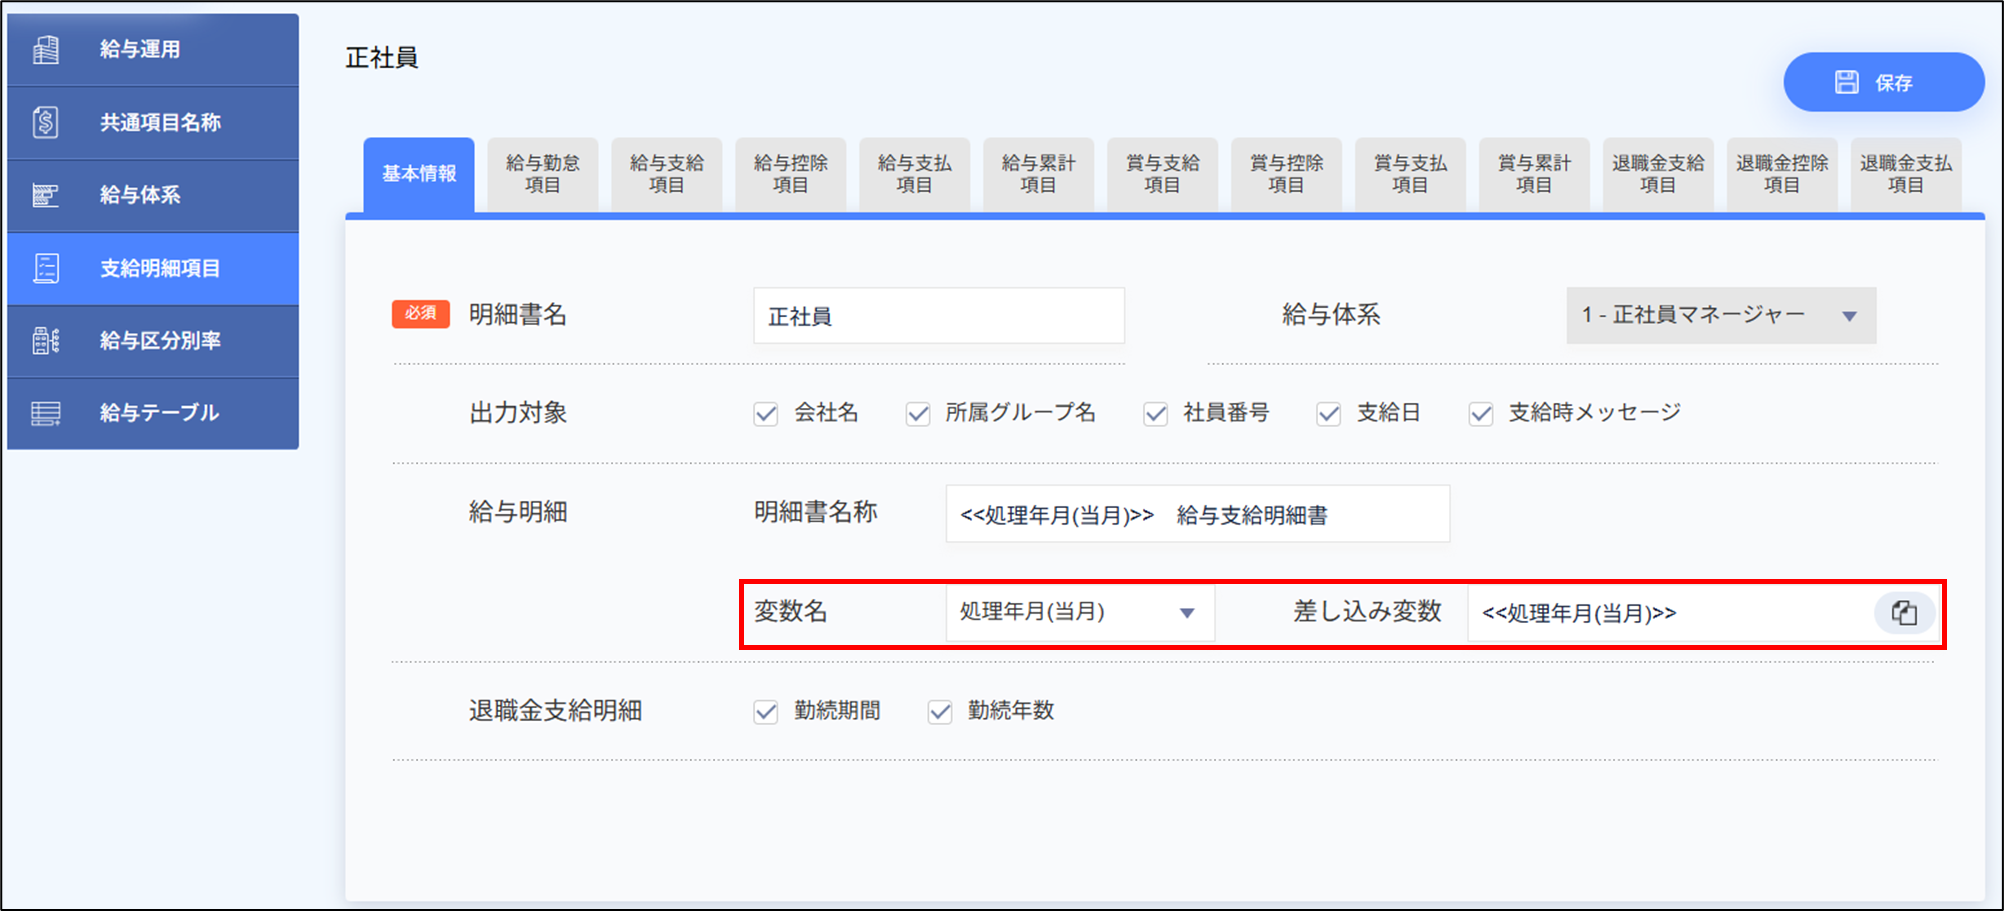Viewport: 2004px width, 911px height.
Task: Click the 給与テーブル table icon in sidebar
Action: pos(46,413)
